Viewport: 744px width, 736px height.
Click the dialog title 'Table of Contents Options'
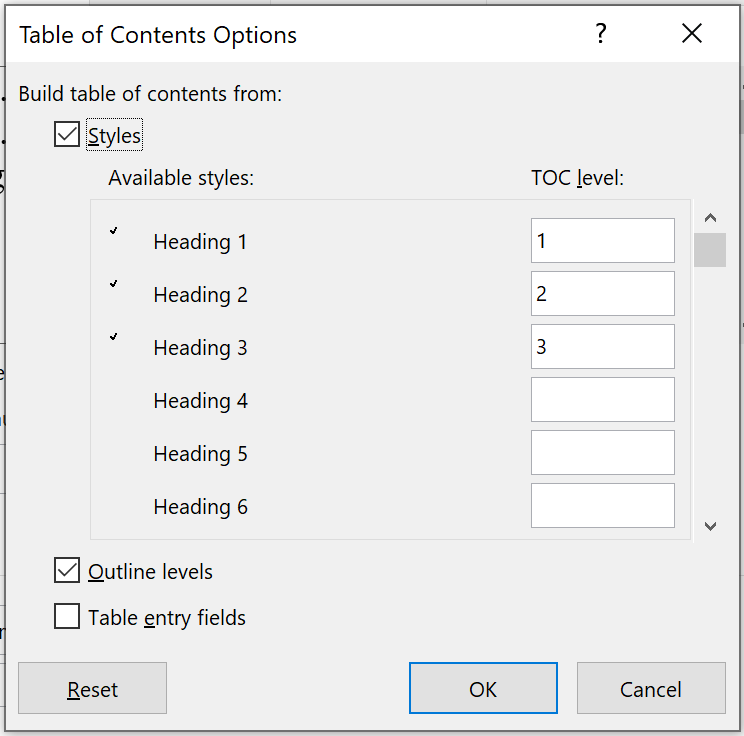tap(158, 35)
